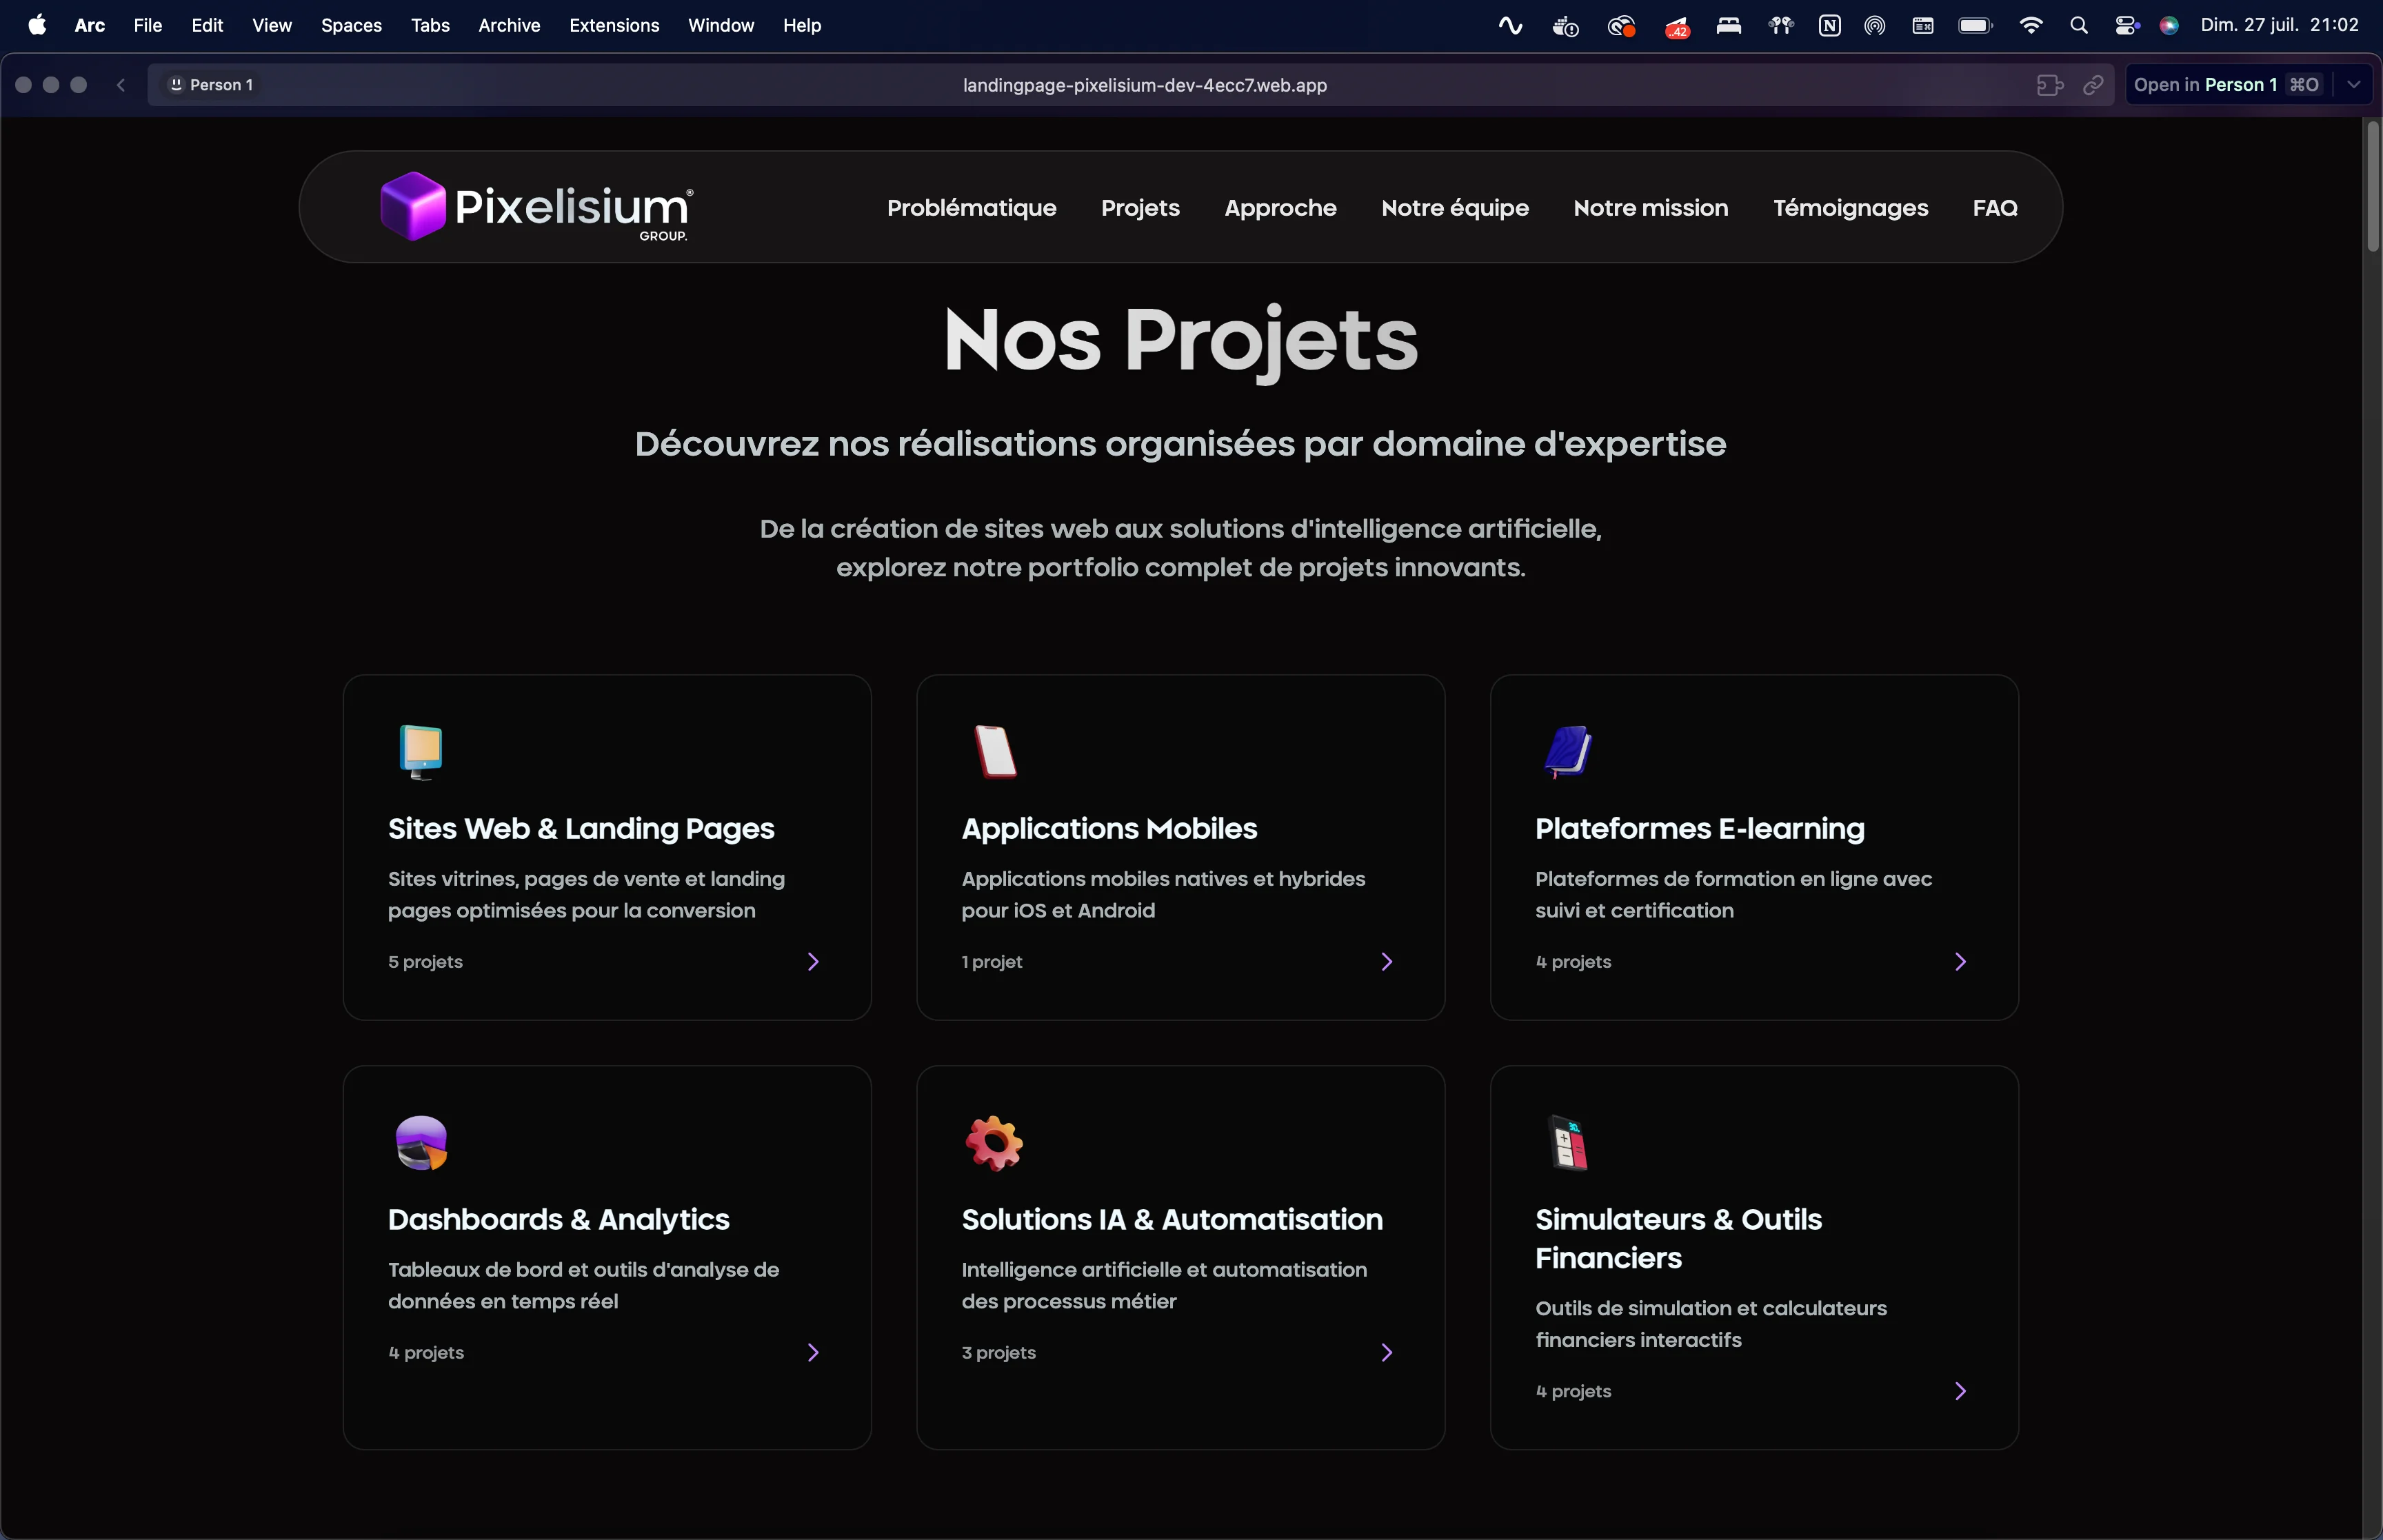Screen dimensions: 2383x1540
Task: Go to the Témoignages nav link
Action: coord(1850,208)
